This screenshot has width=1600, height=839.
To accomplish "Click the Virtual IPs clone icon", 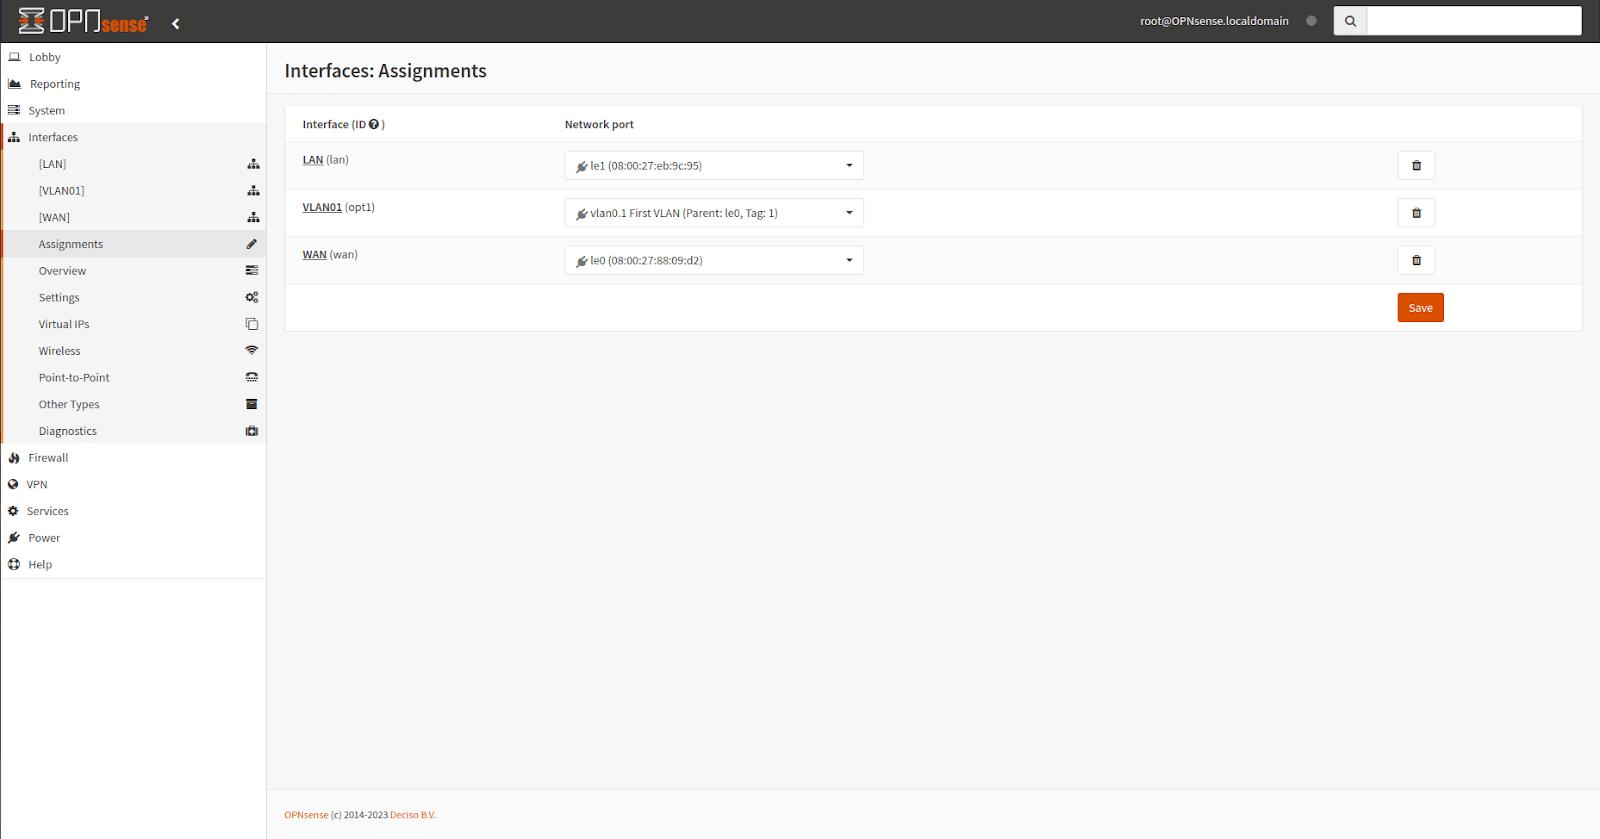I will 252,324.
